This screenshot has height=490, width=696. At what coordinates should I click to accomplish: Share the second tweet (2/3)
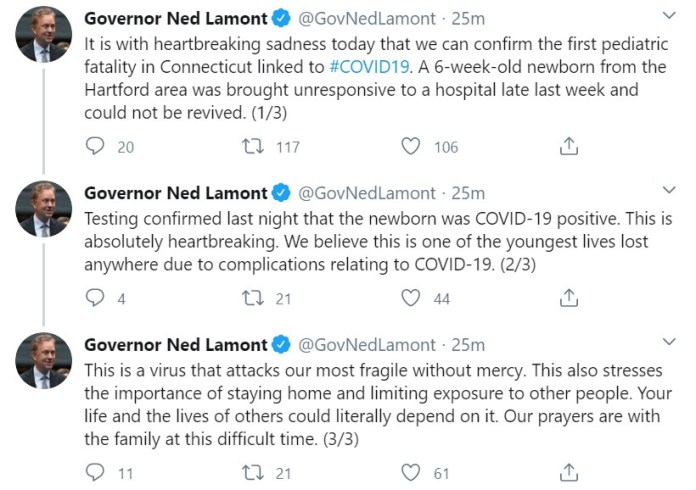[568, 298]
